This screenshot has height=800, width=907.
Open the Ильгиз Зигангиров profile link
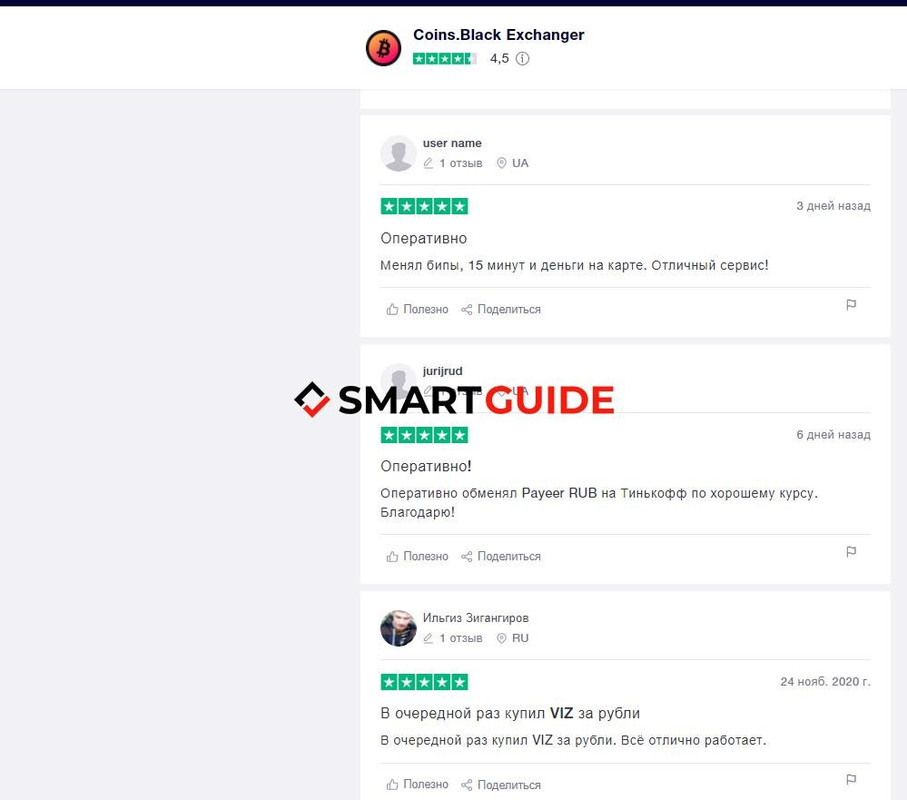[475, 618]
